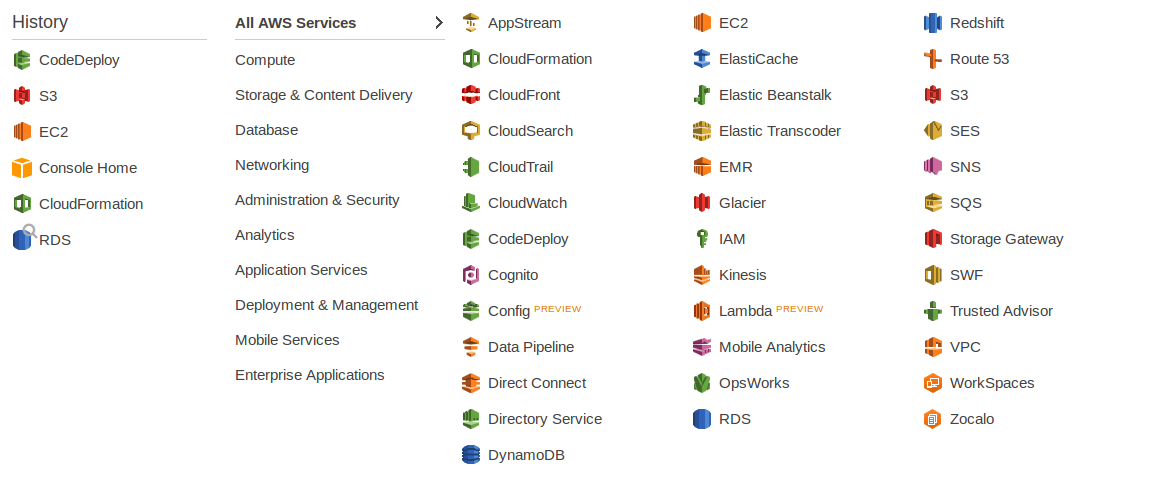Open the Glacier service icon
1152x484 pixels.
702,203
